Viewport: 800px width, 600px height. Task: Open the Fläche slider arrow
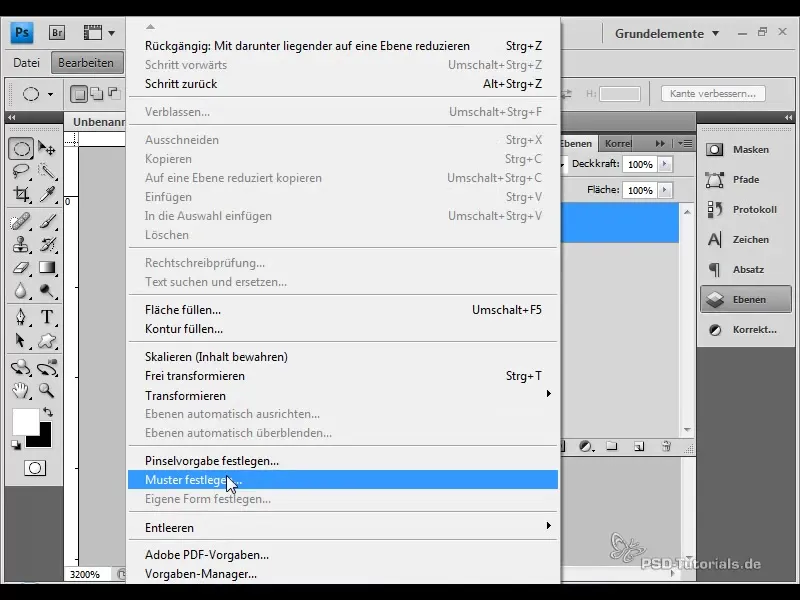664,190
